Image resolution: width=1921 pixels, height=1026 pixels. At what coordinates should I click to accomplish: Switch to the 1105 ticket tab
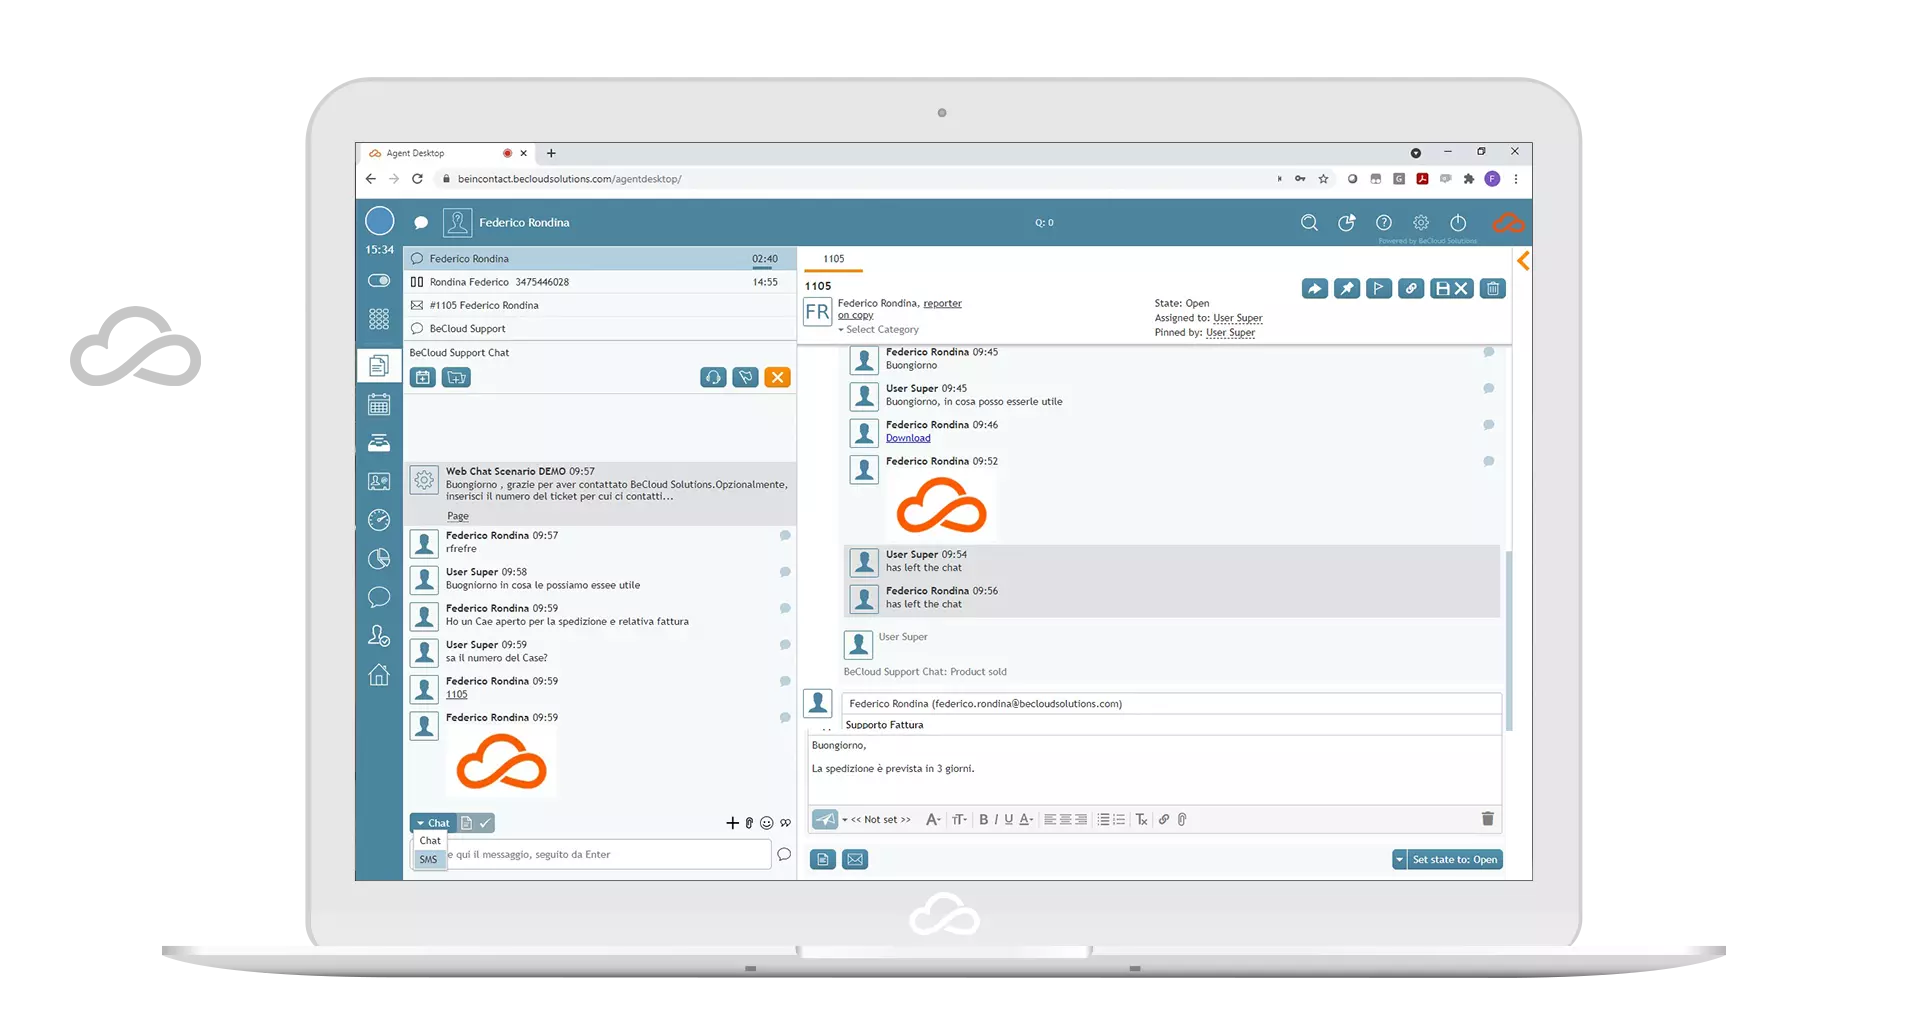tap(833, 259)
